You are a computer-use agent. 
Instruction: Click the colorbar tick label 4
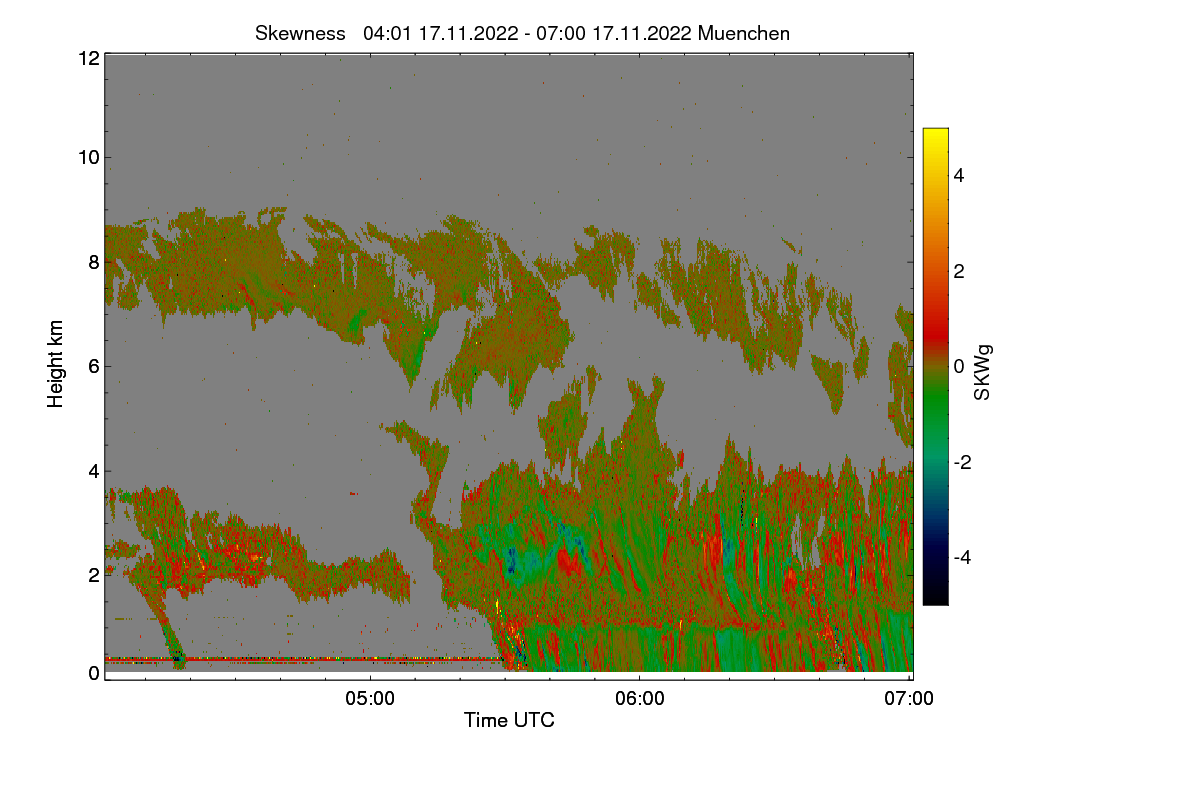coord(959,176)
